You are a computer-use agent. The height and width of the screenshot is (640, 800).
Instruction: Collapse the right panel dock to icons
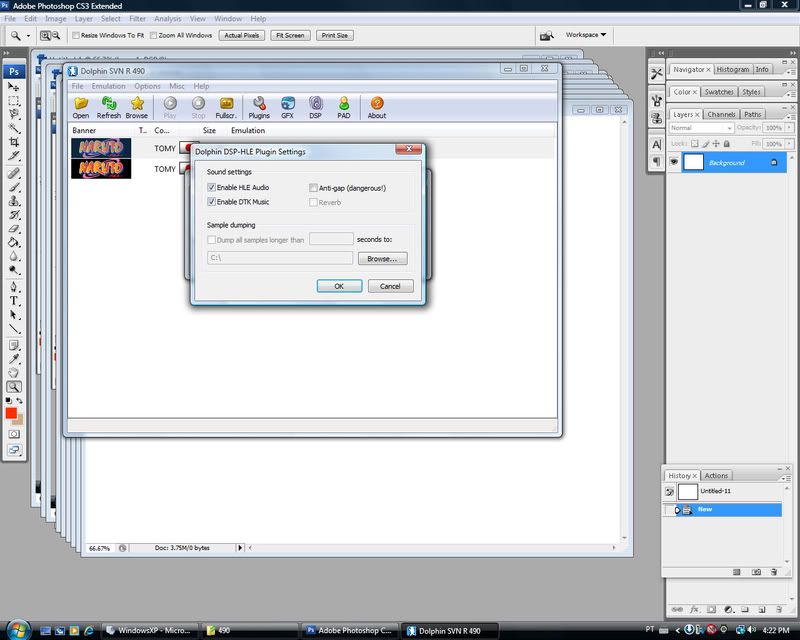point(792,53)
